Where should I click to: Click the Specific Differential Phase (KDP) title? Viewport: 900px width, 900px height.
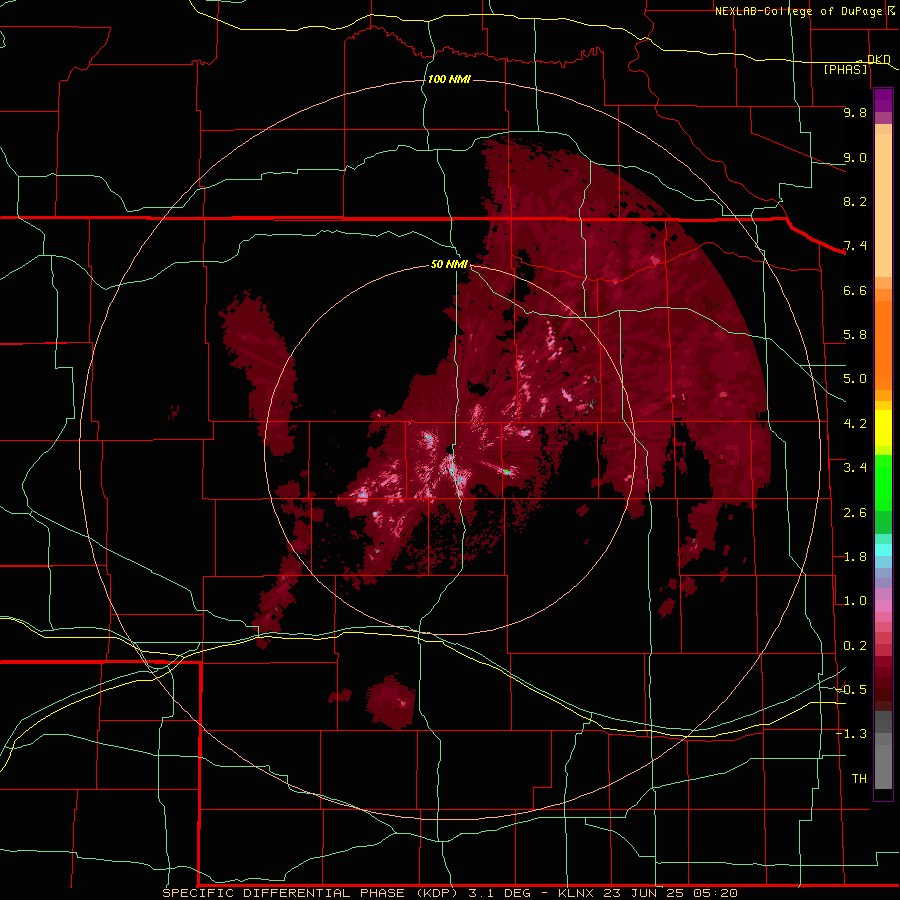[x=312, y=893]
